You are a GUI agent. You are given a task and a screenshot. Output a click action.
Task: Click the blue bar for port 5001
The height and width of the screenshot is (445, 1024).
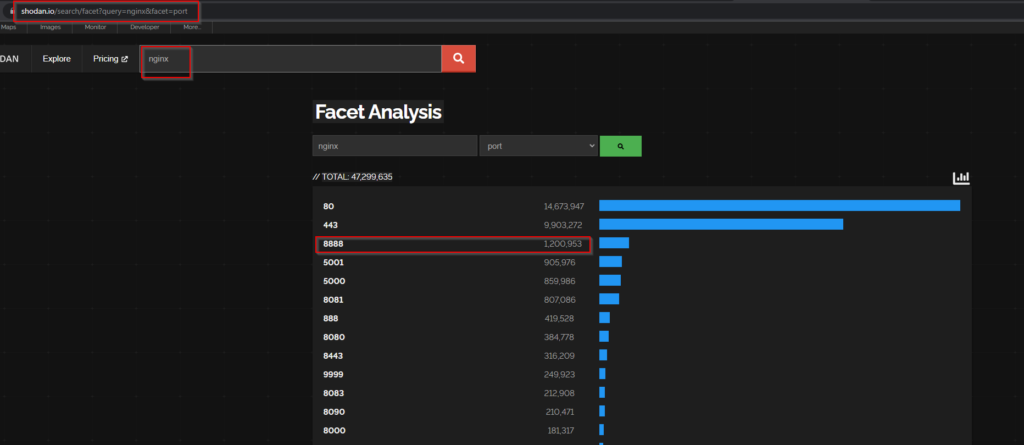[x=610, y=262]
